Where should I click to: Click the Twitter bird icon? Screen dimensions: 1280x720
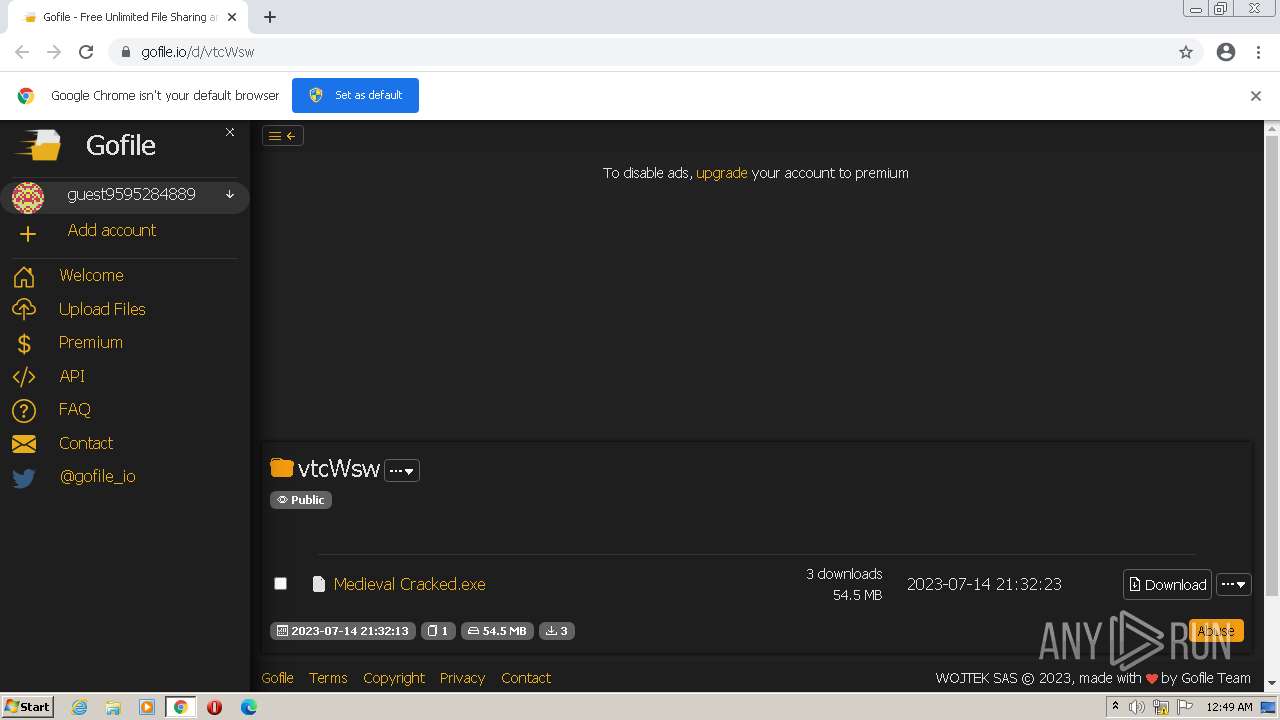[24, 478]
